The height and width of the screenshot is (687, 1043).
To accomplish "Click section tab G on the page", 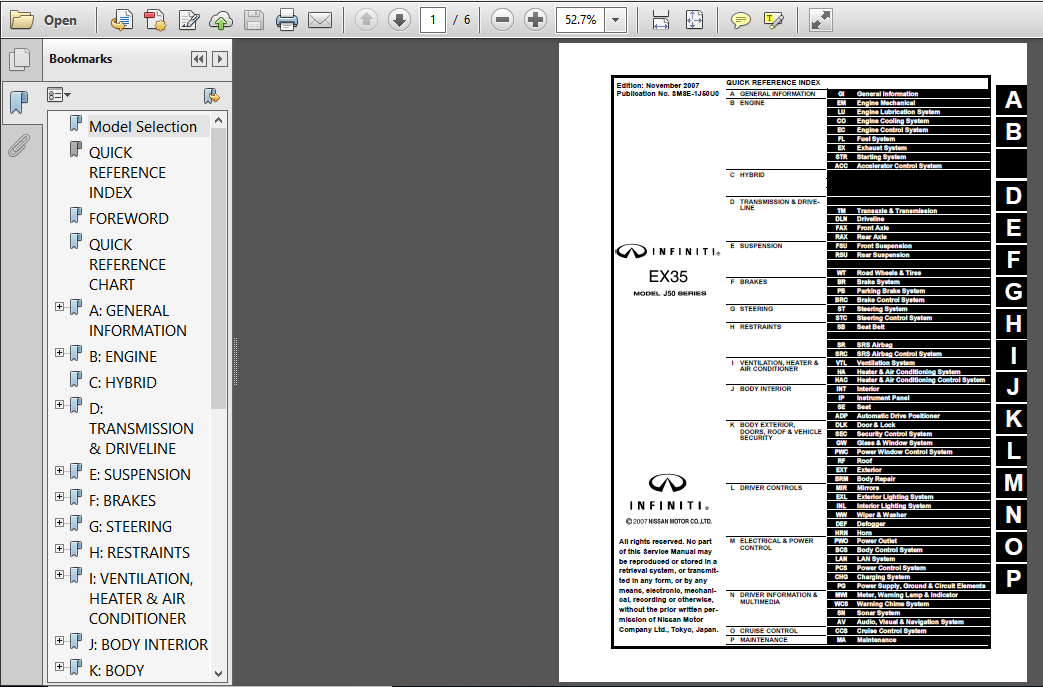I will tap(1012, 292).
